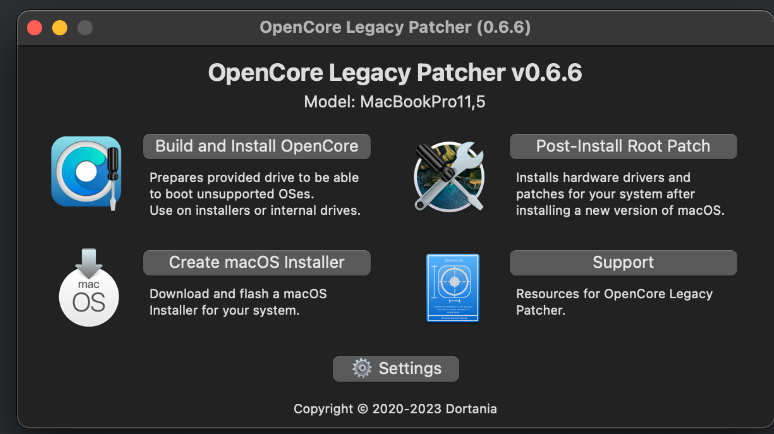
Task: Open the Post-Install Root Patch menu
Action: pos(623,146)
